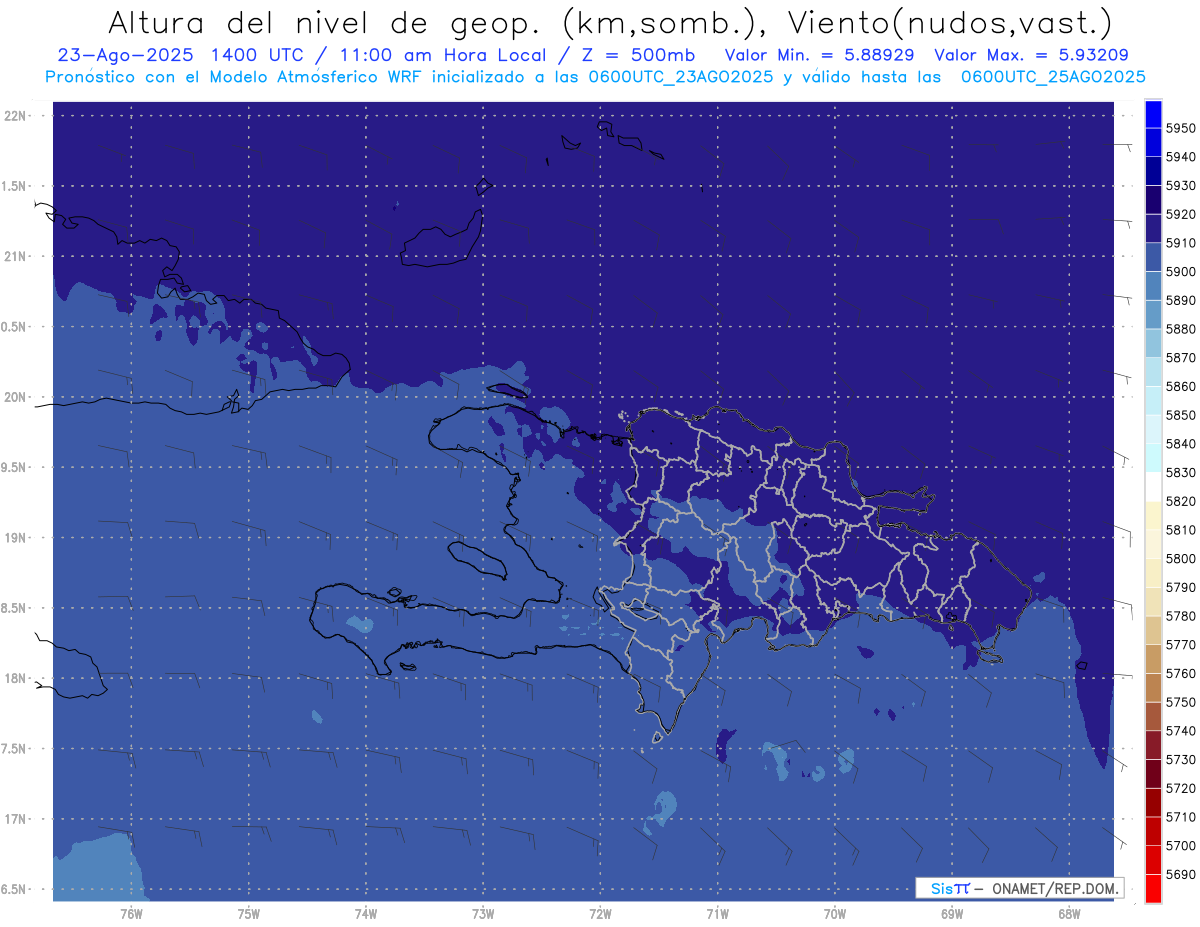Click the 5720 legend value
1200x927 pixels.
coord(1181,788)
